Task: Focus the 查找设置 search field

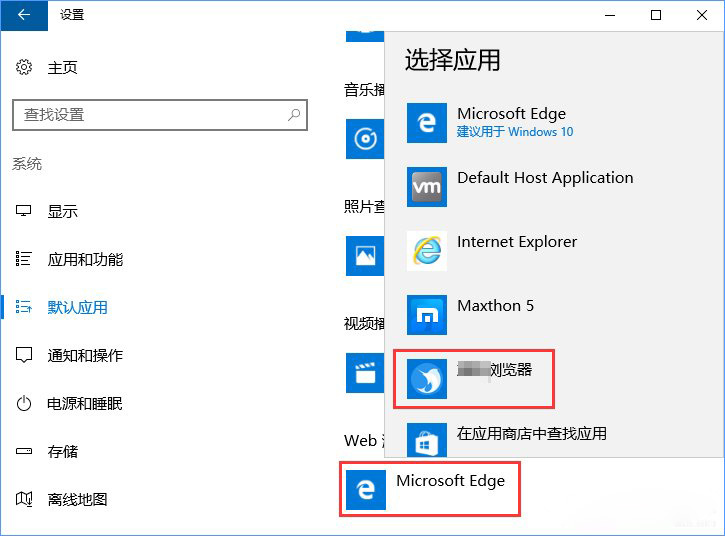Action: coord(150,115)
